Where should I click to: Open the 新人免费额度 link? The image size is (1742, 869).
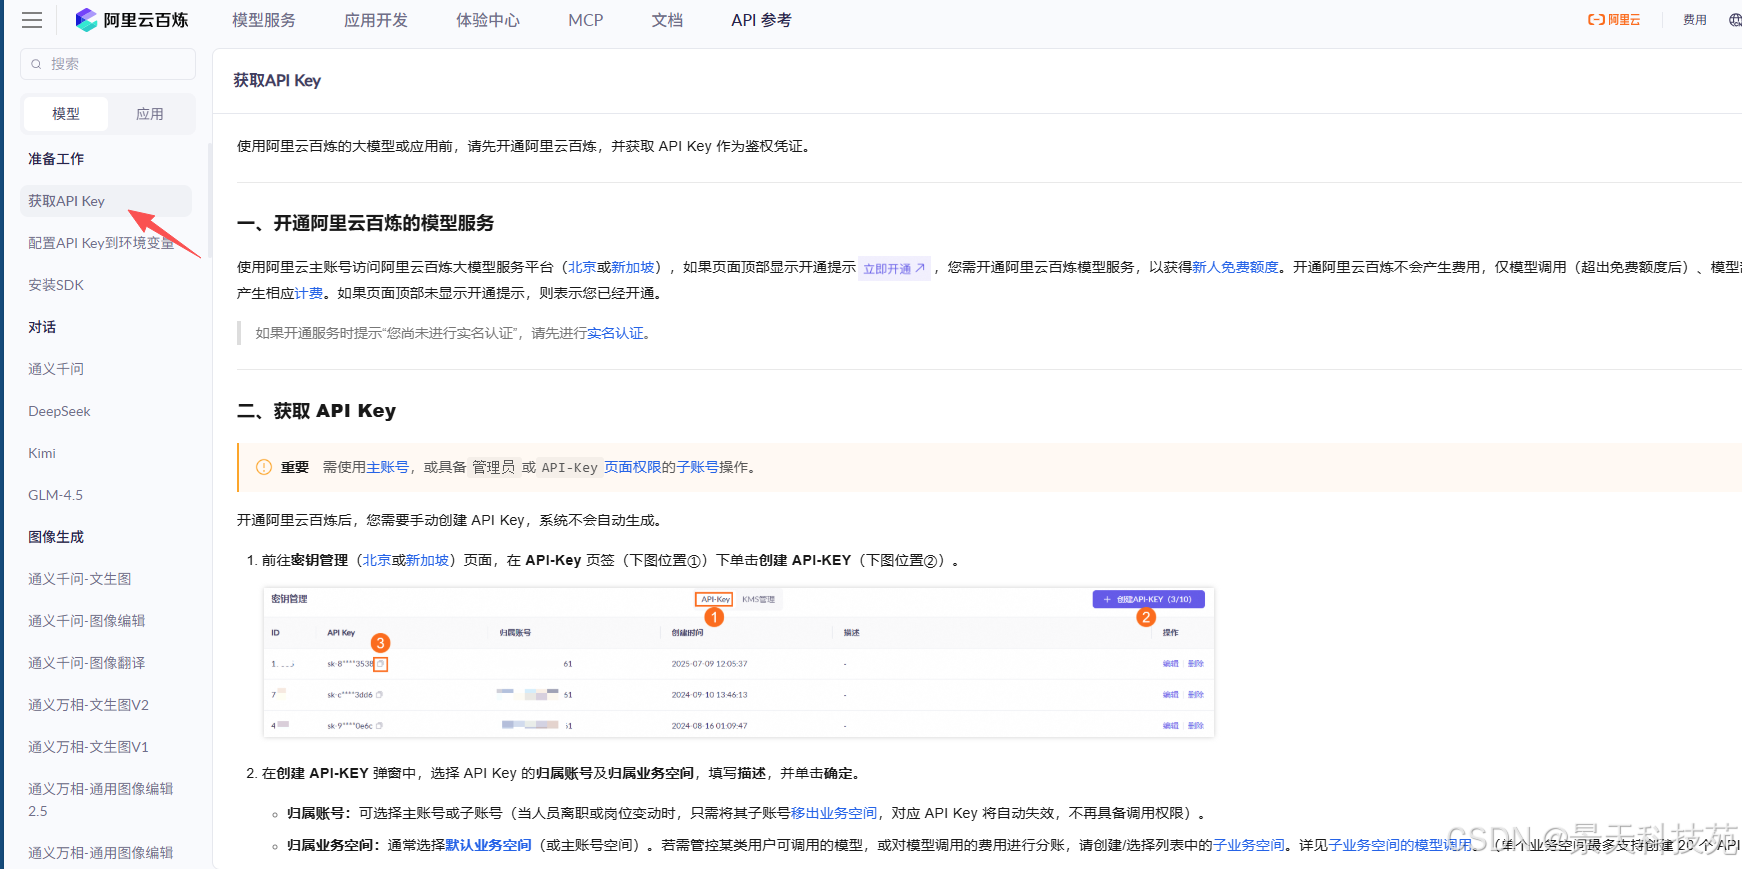[x=1235, y=267]
